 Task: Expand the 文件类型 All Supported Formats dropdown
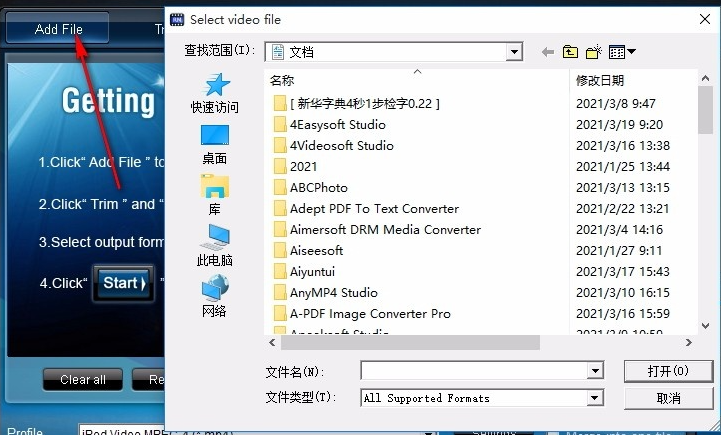[x=594, y=398]
